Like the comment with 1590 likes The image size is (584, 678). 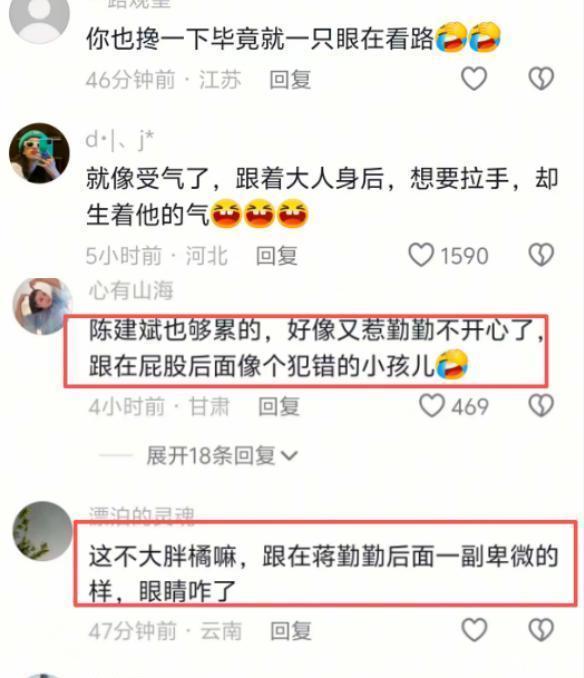coord(421,254)
